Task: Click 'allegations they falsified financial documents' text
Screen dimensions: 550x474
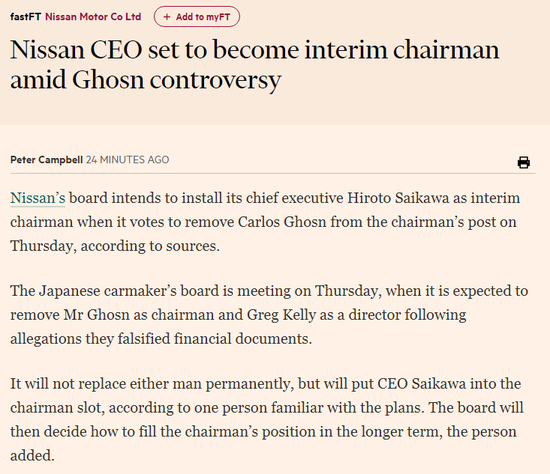Action: tap(161, 339)
